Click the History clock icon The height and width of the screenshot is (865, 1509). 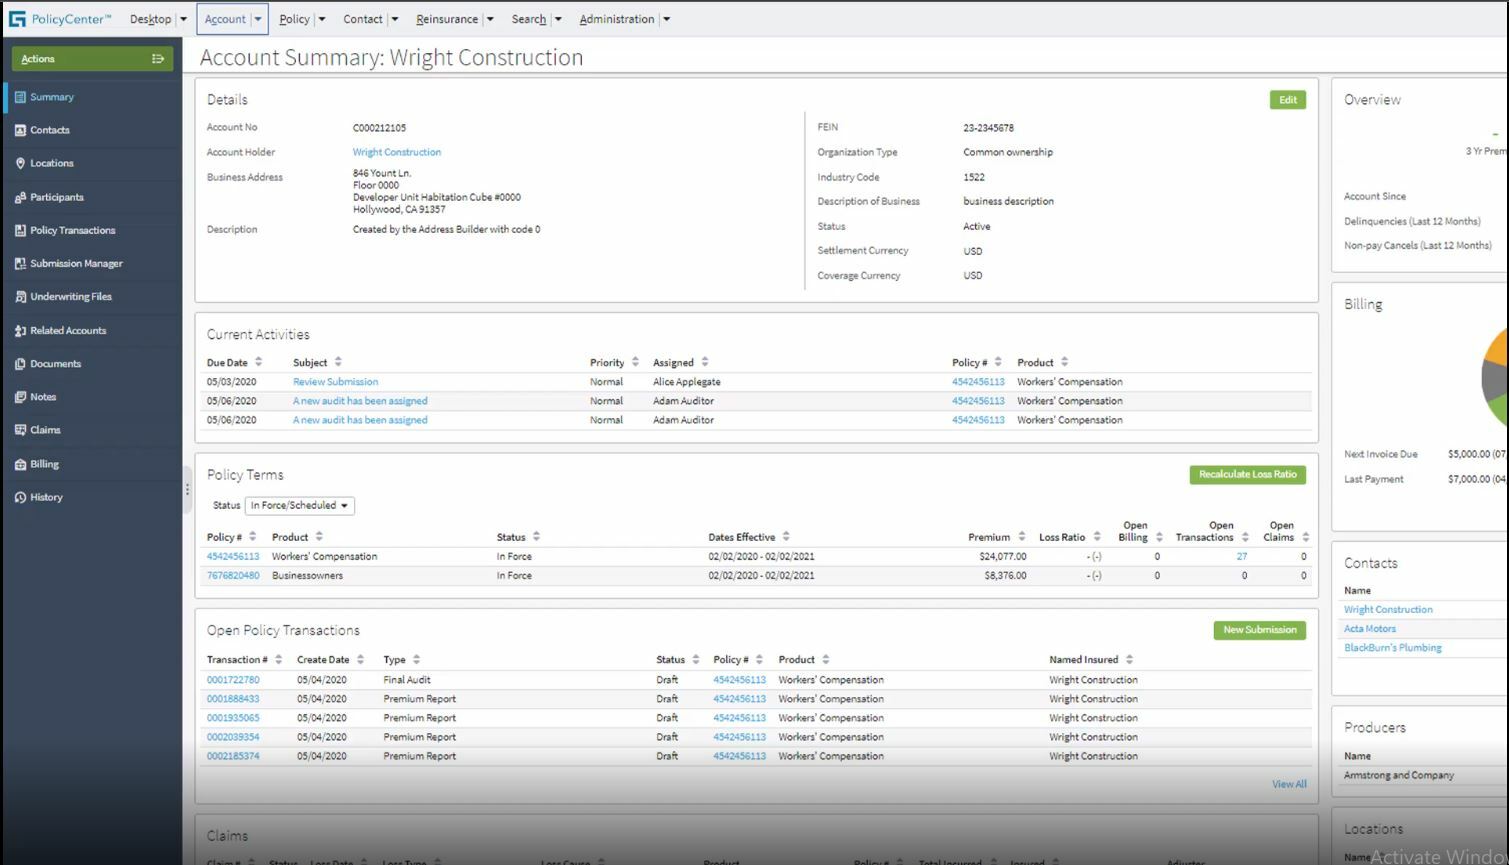tap(20, 497)
